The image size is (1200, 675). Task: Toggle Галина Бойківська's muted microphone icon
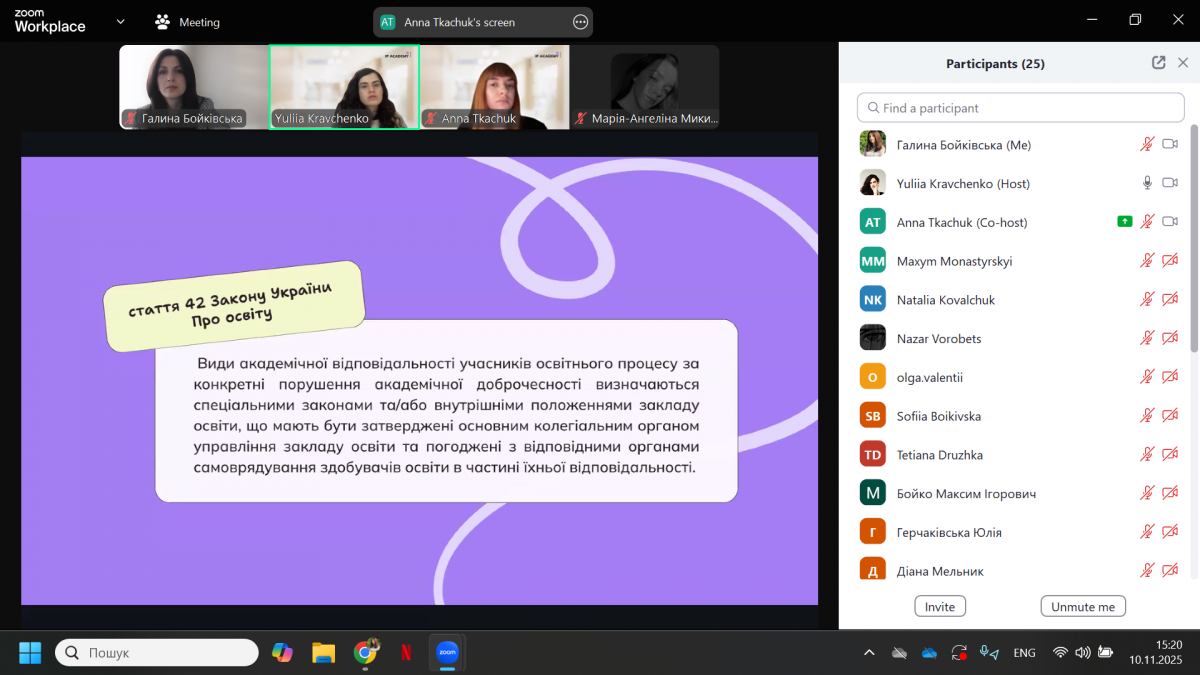[1148, 145]
